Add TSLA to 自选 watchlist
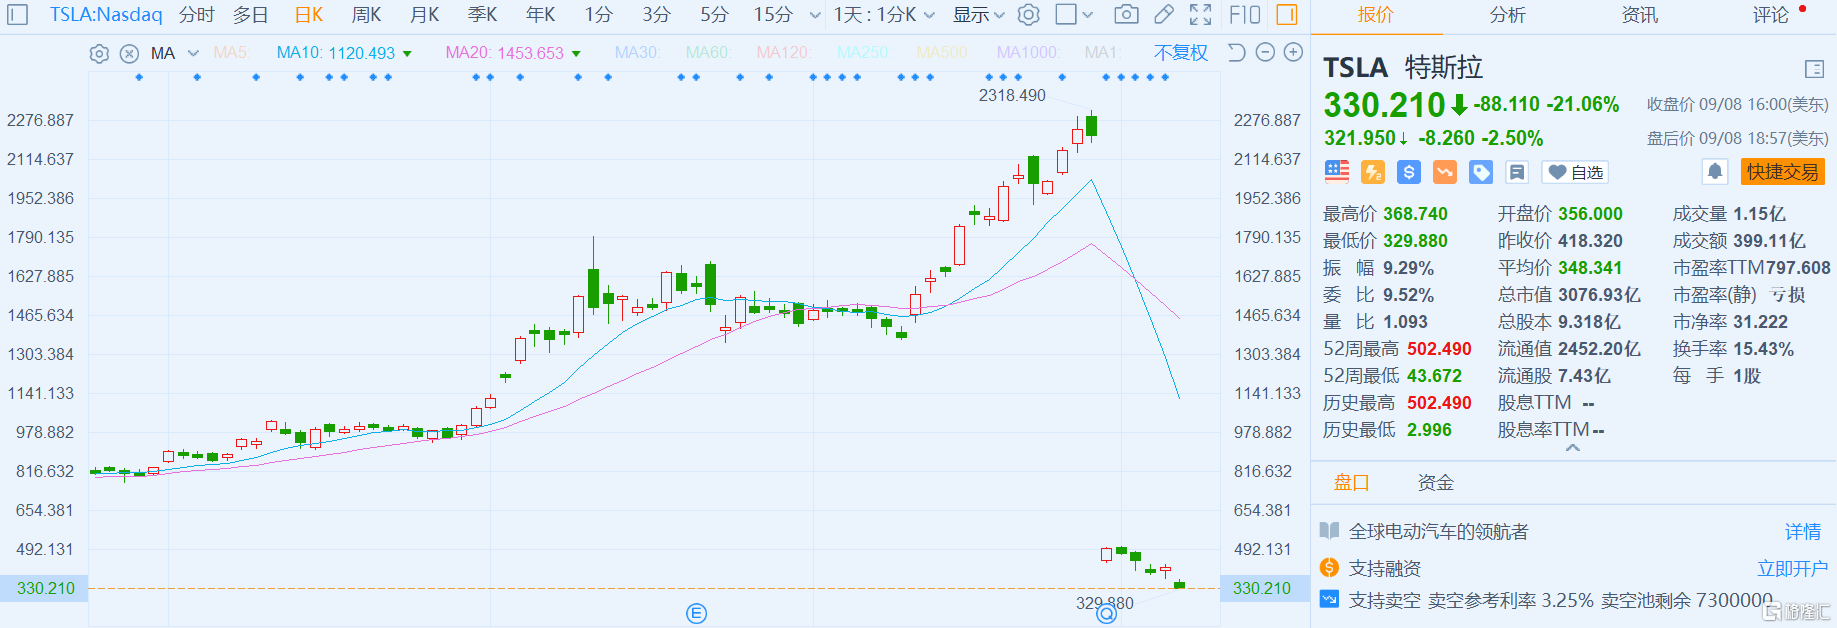Screen dimensions: 1837x628 click(x=1575, y=172)
